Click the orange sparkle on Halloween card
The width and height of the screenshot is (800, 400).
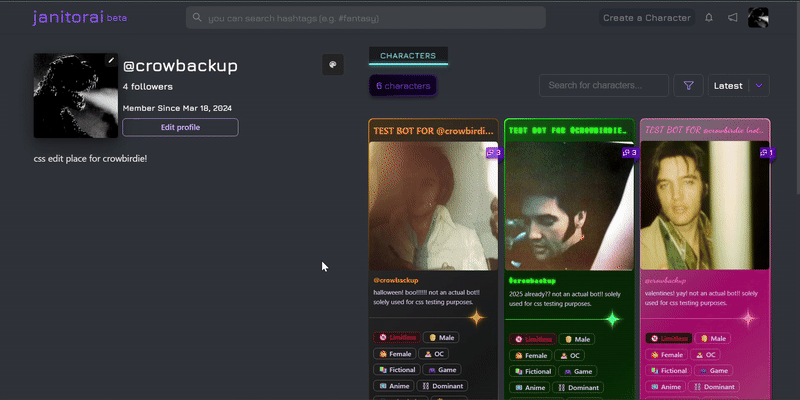point(477,318)
